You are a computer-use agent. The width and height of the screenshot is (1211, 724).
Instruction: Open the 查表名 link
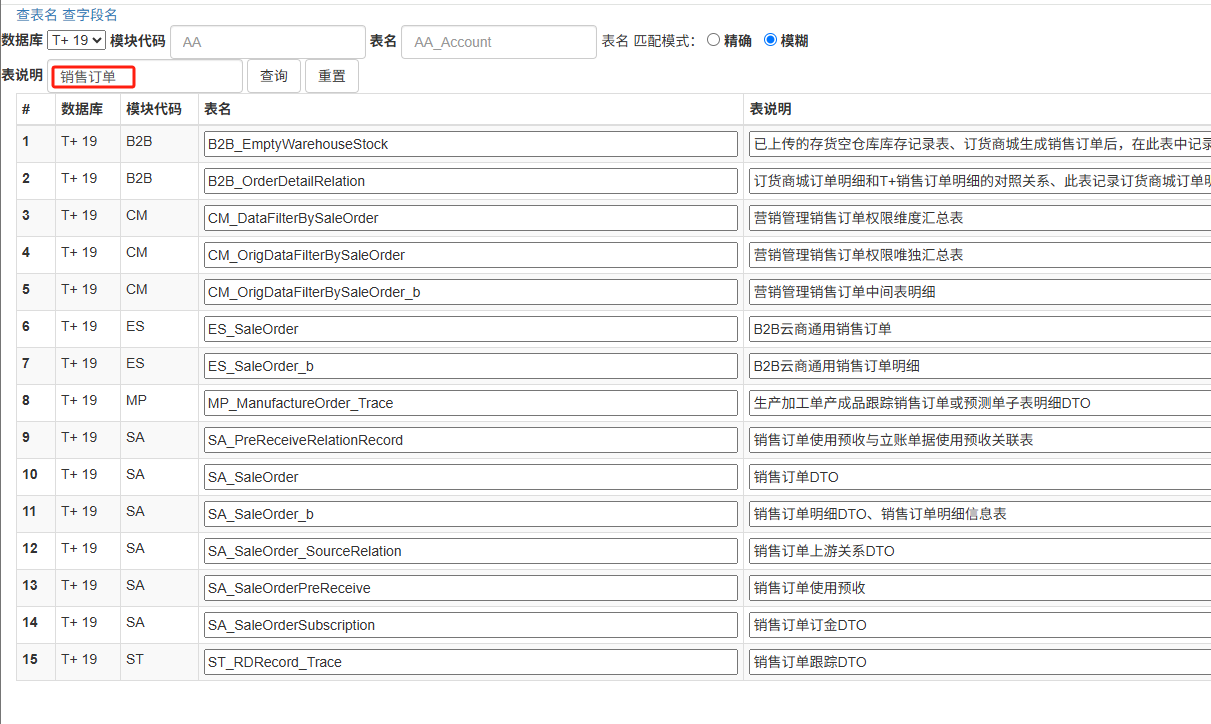(x=36, y=14)
